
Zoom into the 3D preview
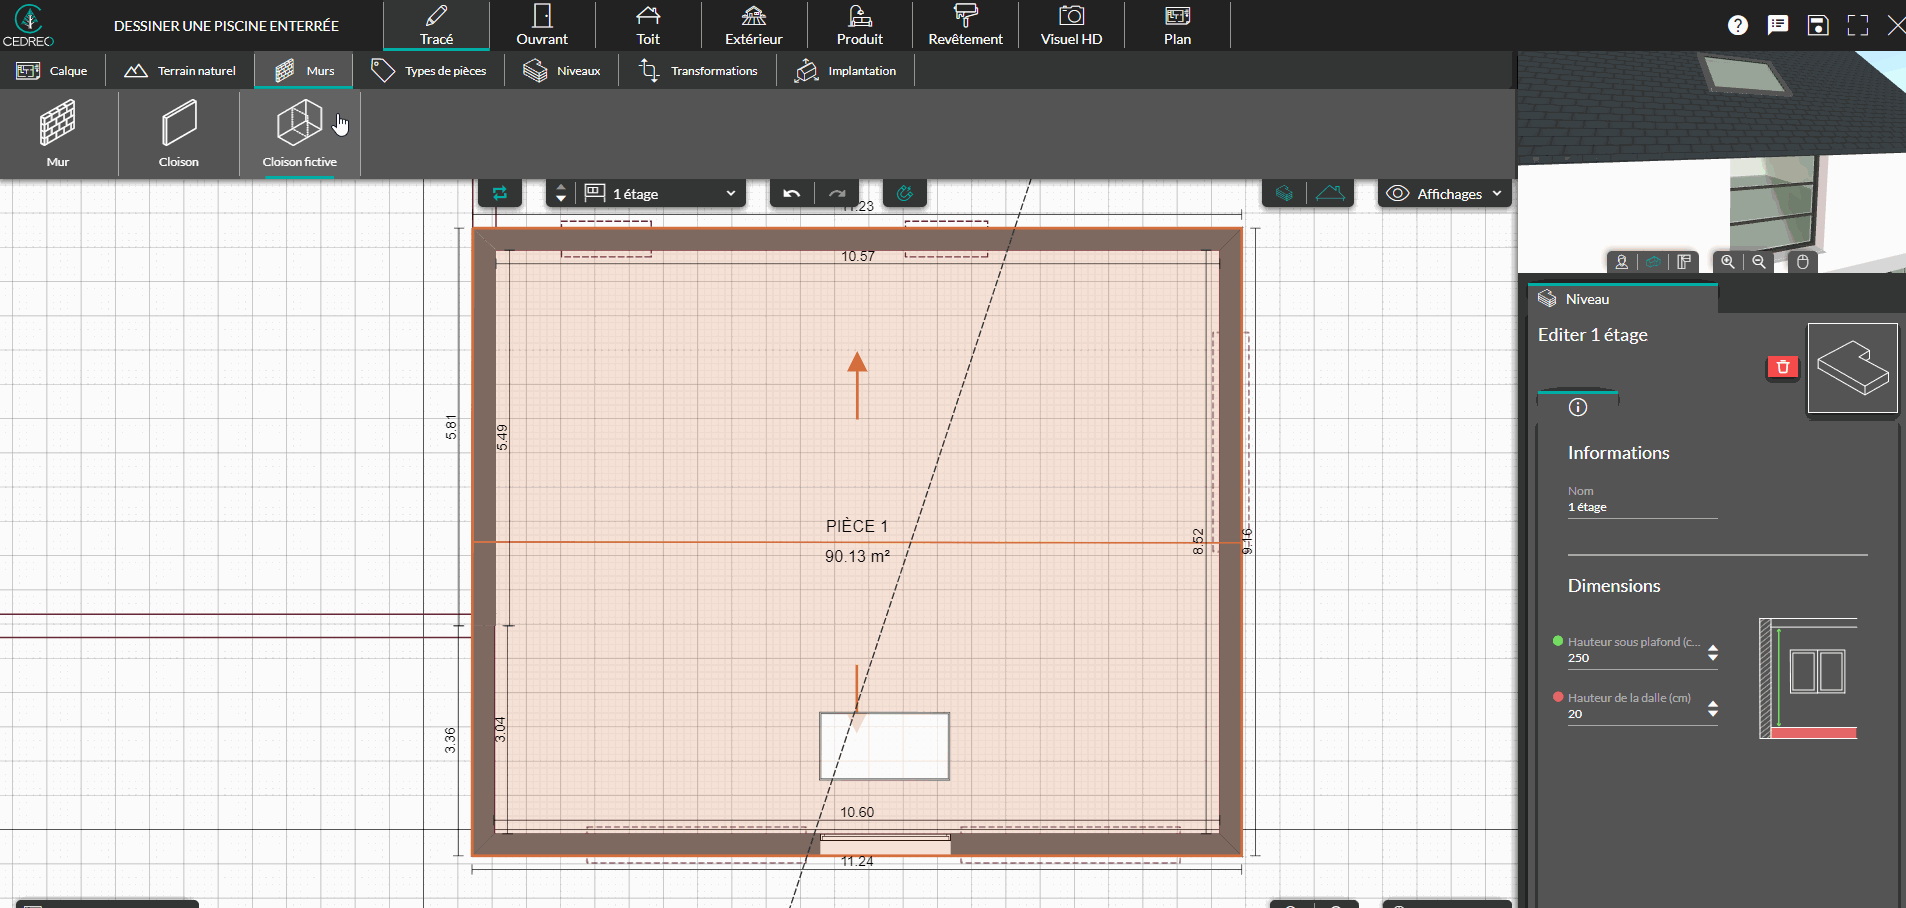(x=1728, y=262)
